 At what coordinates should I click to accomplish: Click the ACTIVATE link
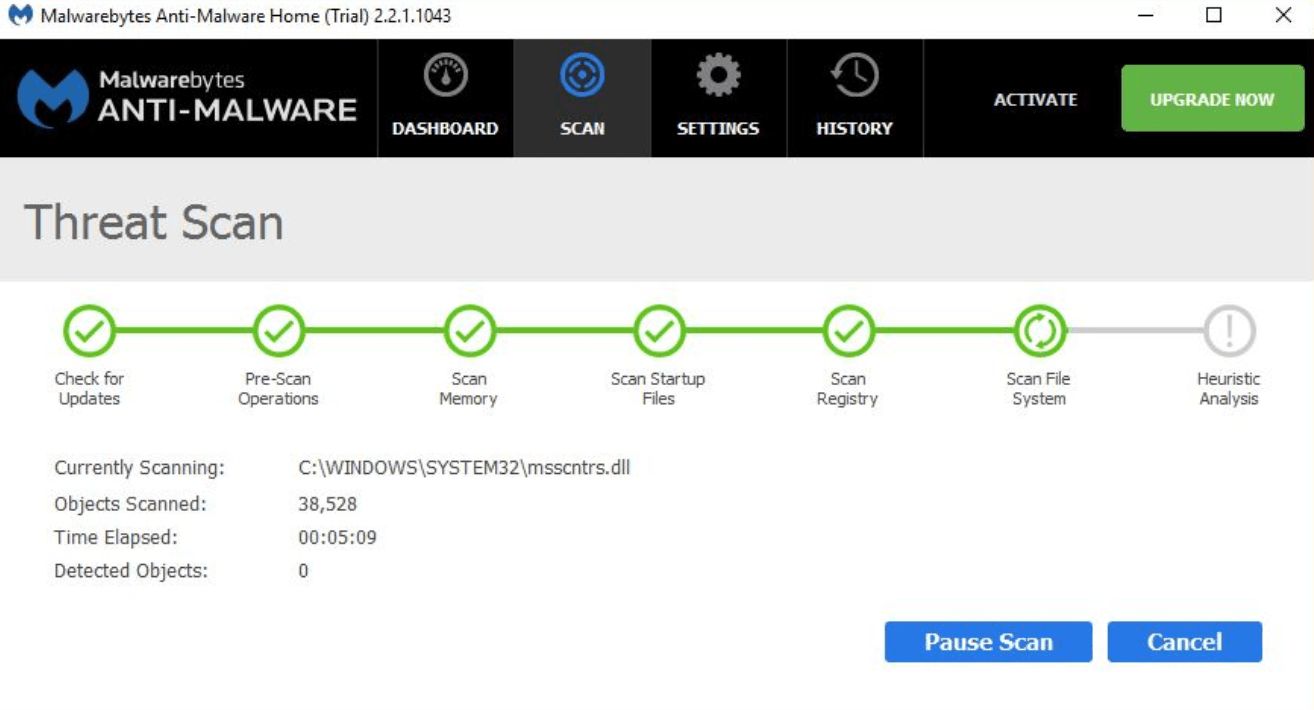(1035, 100)
